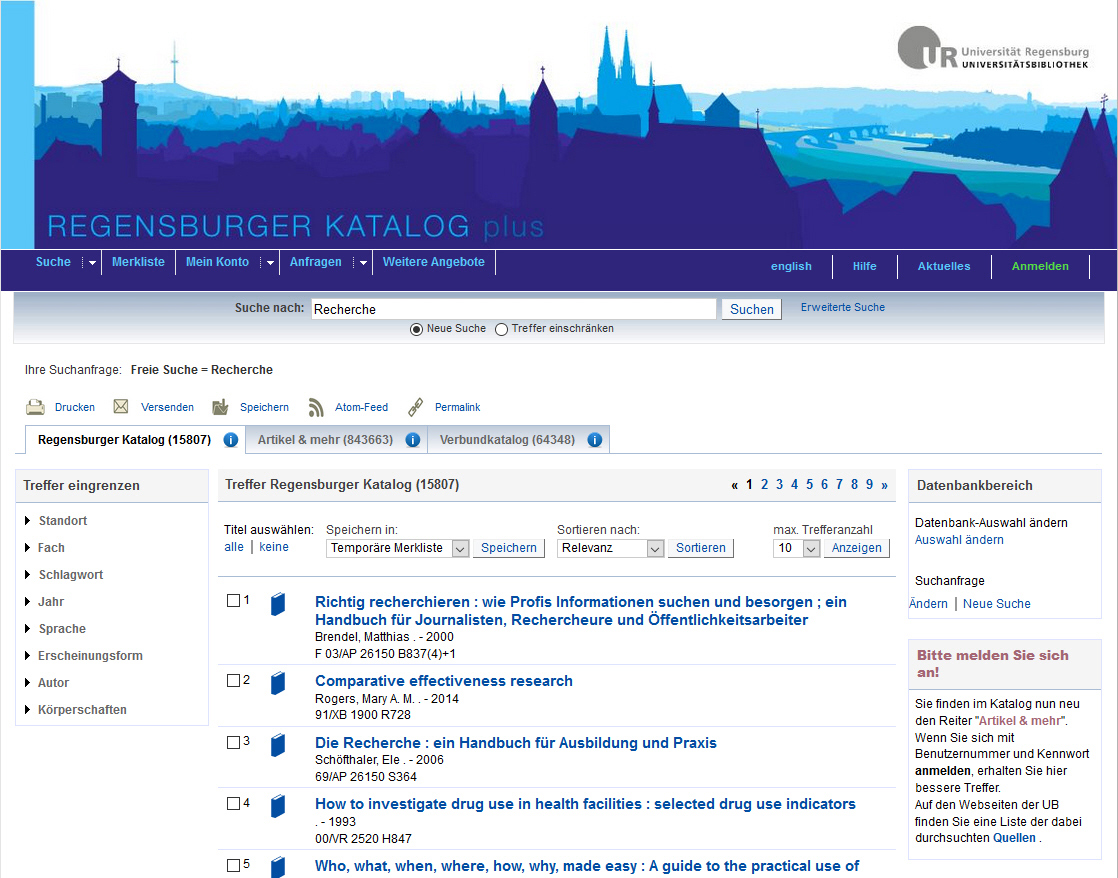Open info icon next to Verbundkatalog tab
The image size is (1118, 878).
point(595,440)
